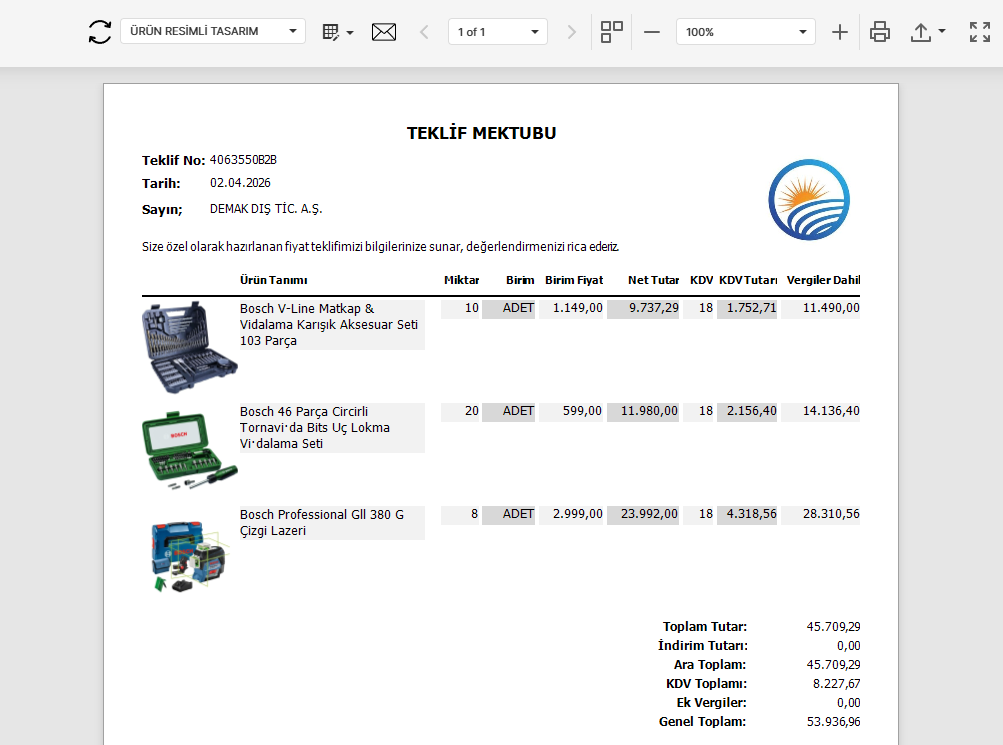Send the report by email icon

click(384, 32)
